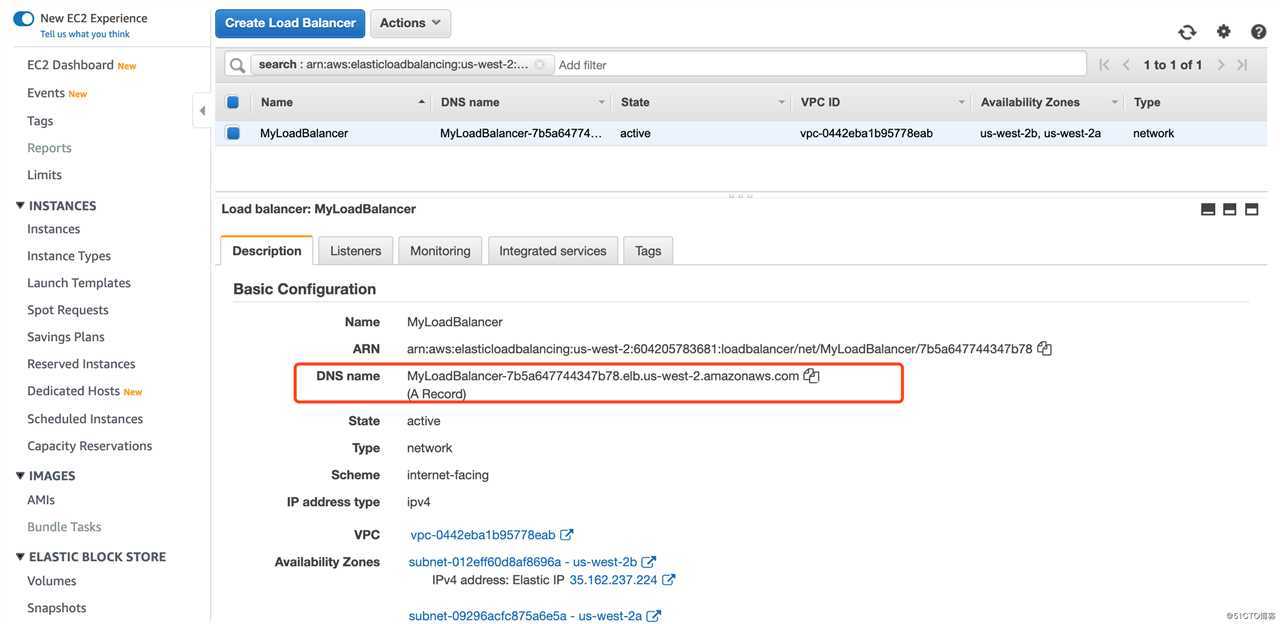Screen dimensions: 1280x624
Task: Collapse the ELASTIC BLOCK STORE section
Action: (20, 556)
